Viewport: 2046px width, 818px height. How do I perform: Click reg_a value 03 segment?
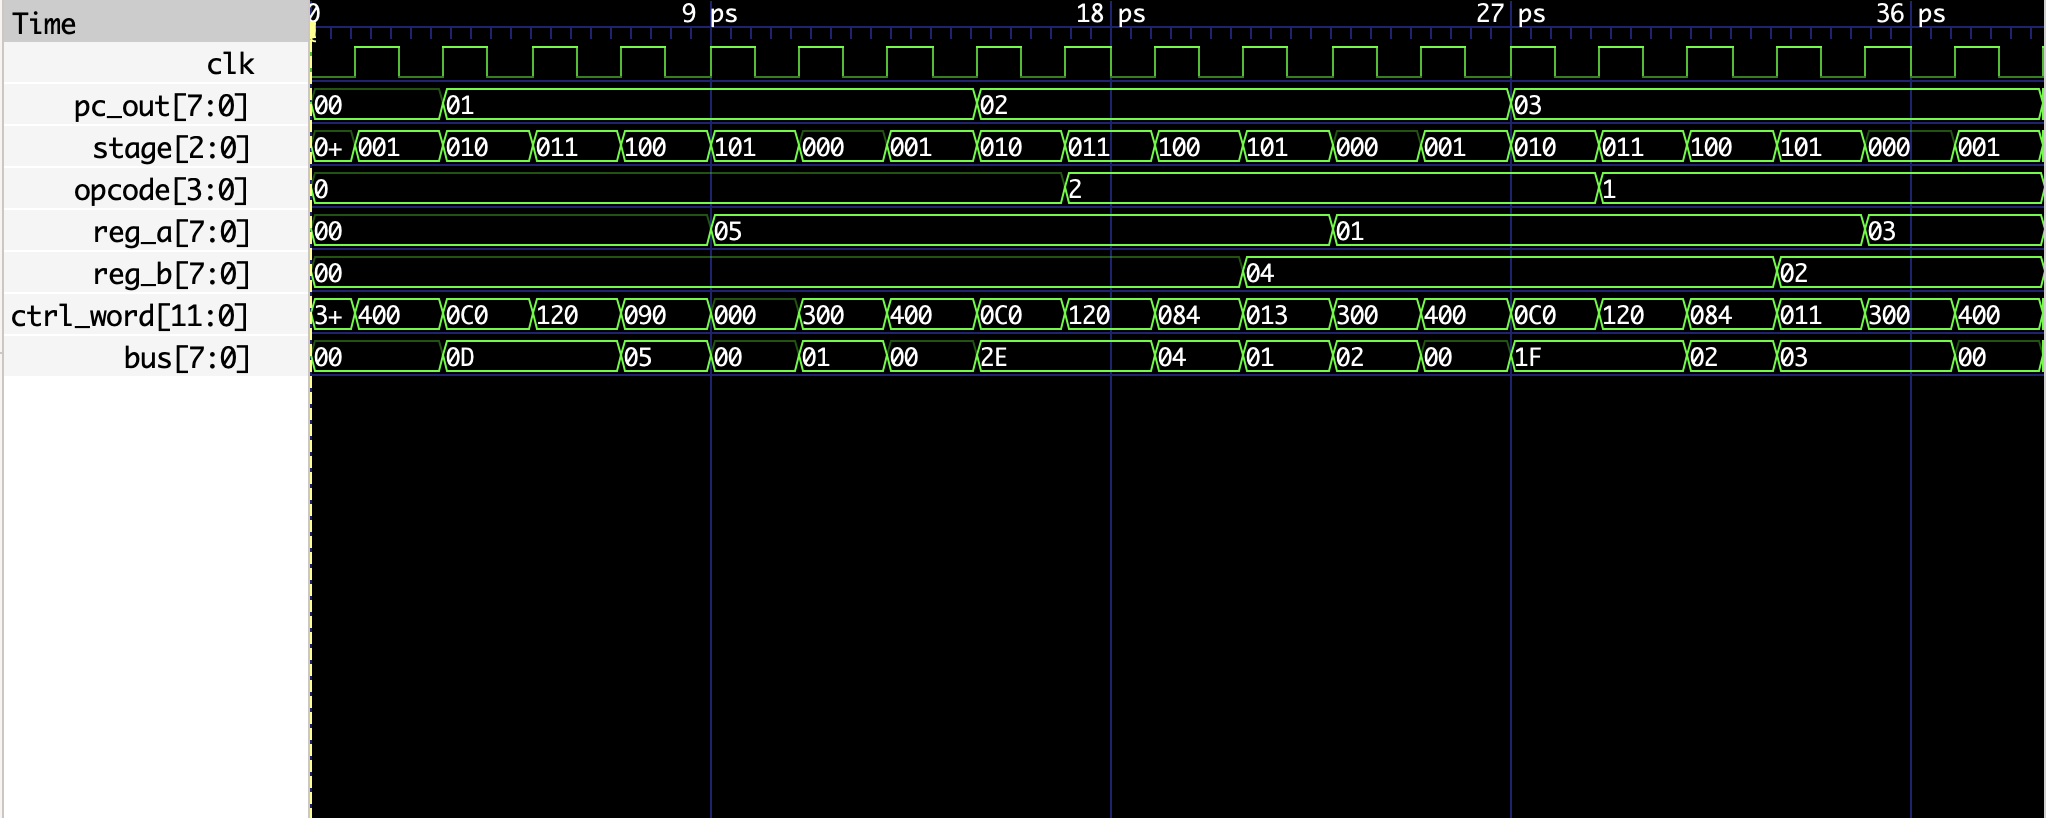coord(1954,231)
